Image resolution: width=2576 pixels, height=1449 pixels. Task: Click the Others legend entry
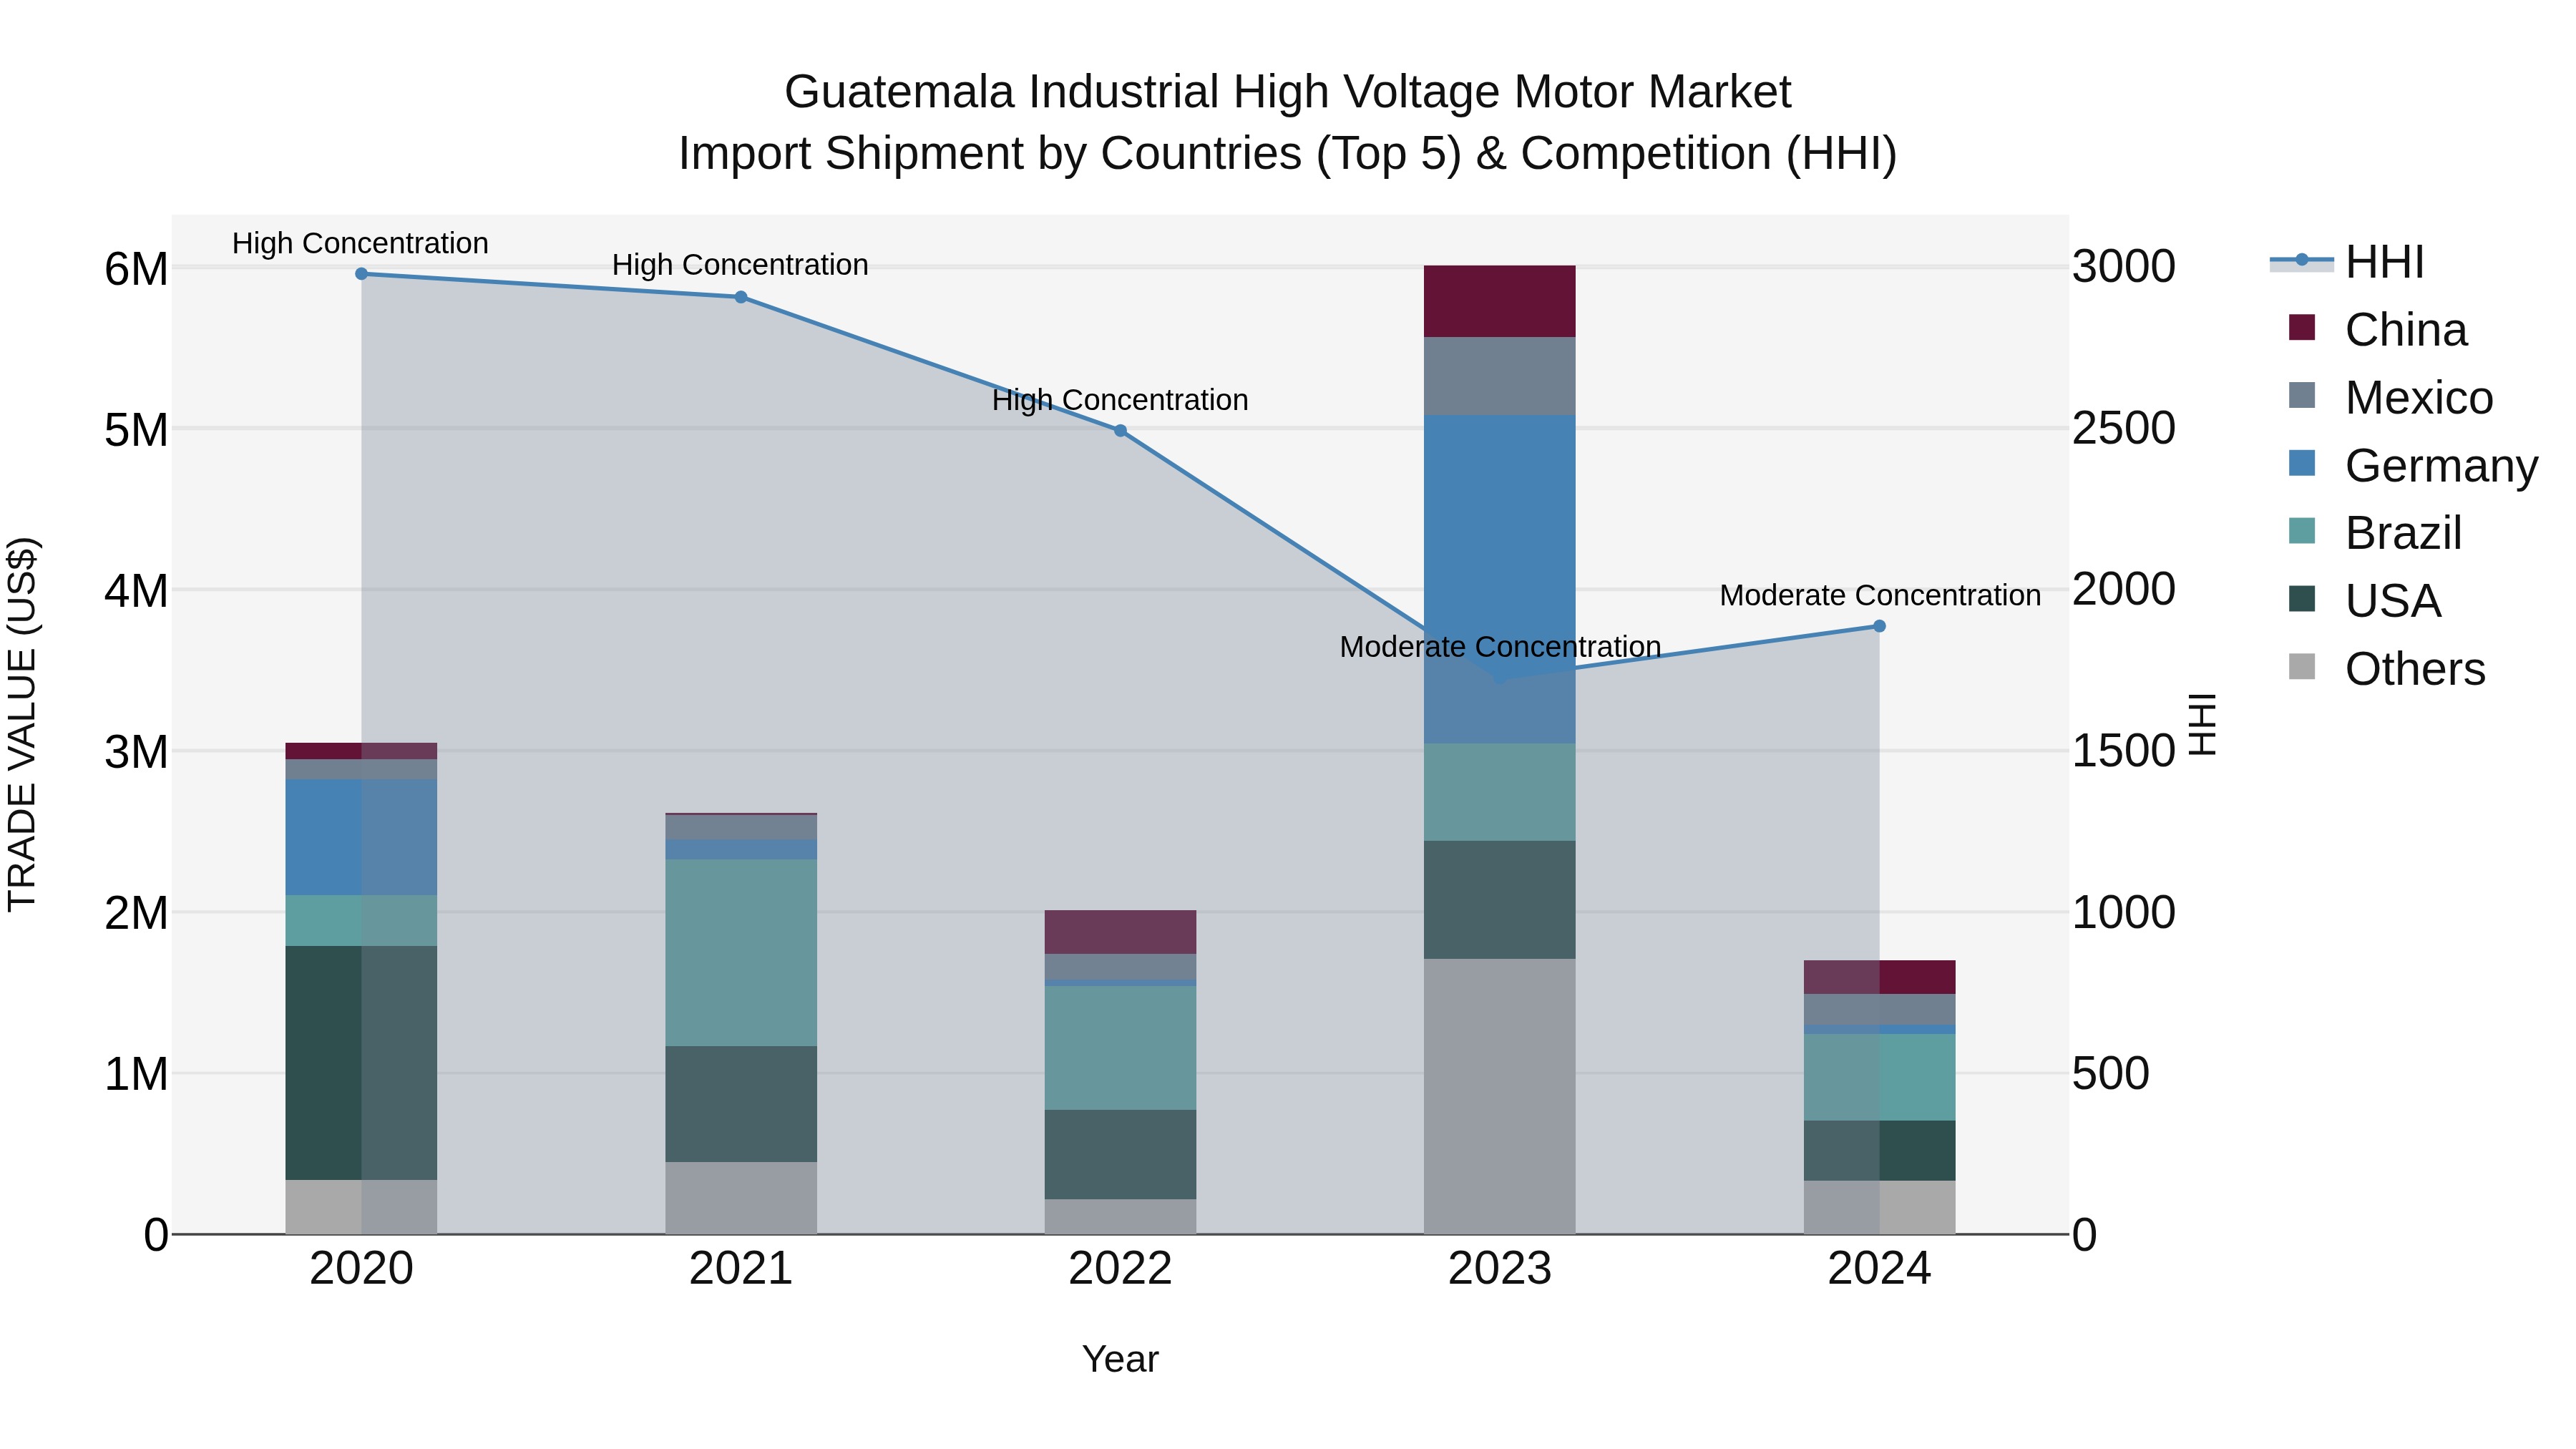point(2387,669)
